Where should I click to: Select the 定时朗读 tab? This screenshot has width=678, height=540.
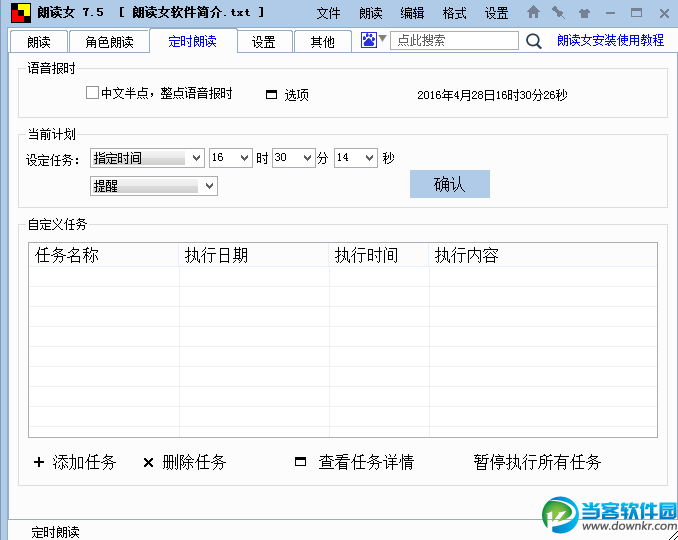click(x=193, y=41)
